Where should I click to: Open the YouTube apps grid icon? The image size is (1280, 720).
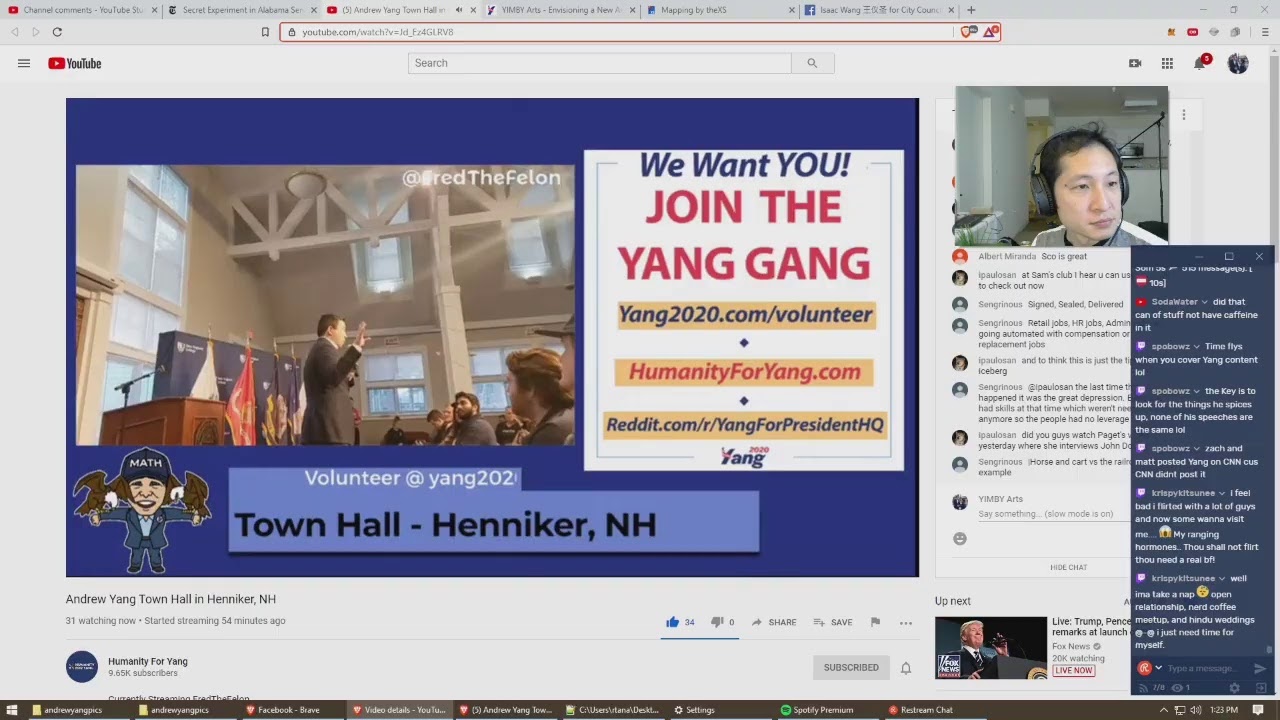coord(1167,63)
